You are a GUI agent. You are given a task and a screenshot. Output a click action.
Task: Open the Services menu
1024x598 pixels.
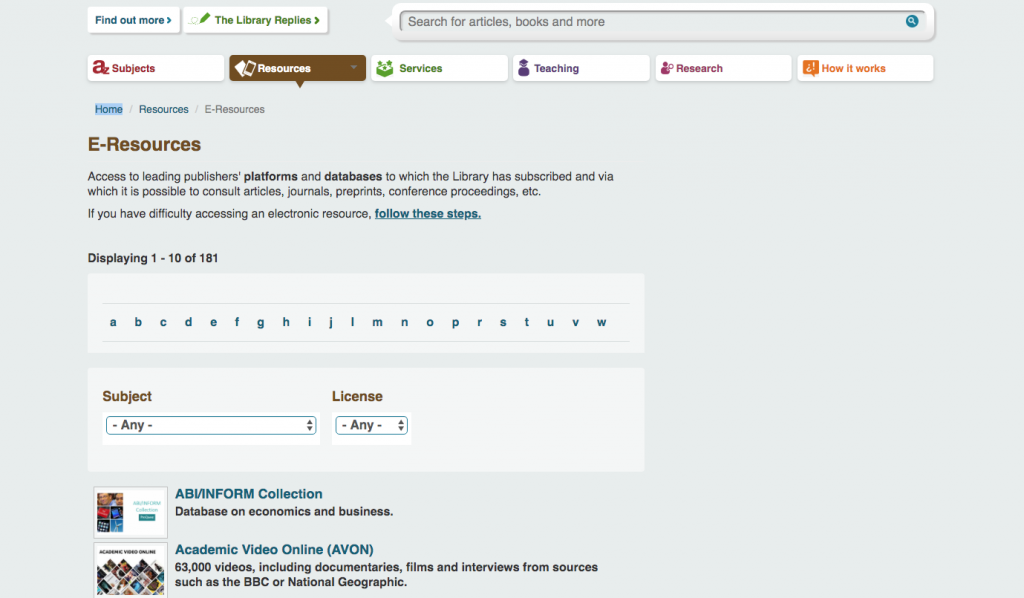click(x=439, y=68)
